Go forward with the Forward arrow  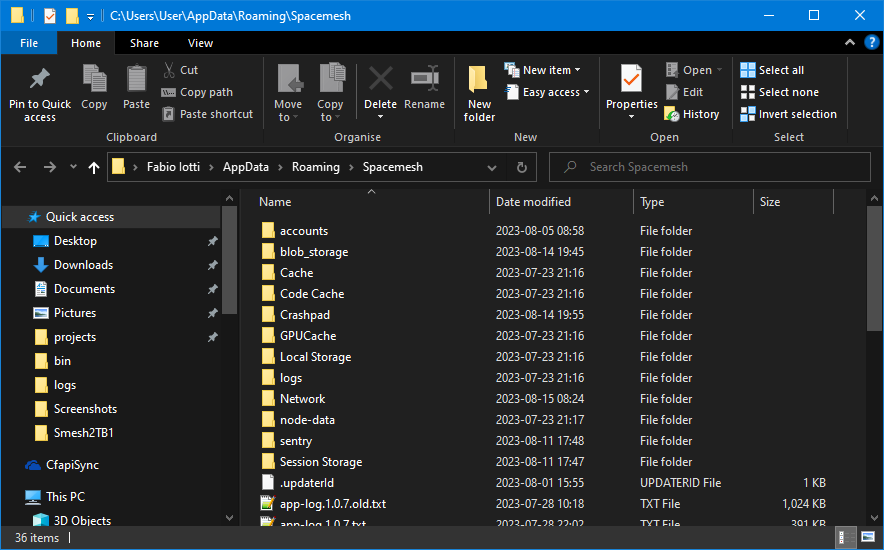(x=50, y=167)
